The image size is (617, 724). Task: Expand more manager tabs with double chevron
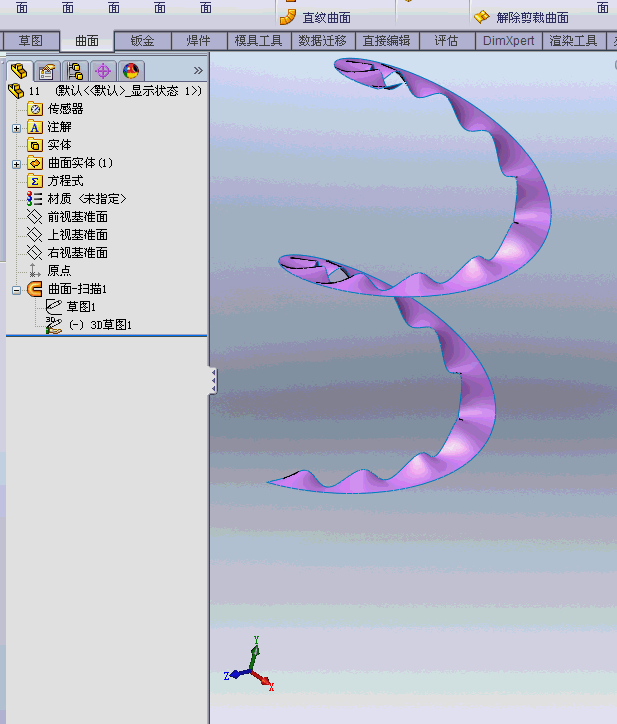click(198, 71)
